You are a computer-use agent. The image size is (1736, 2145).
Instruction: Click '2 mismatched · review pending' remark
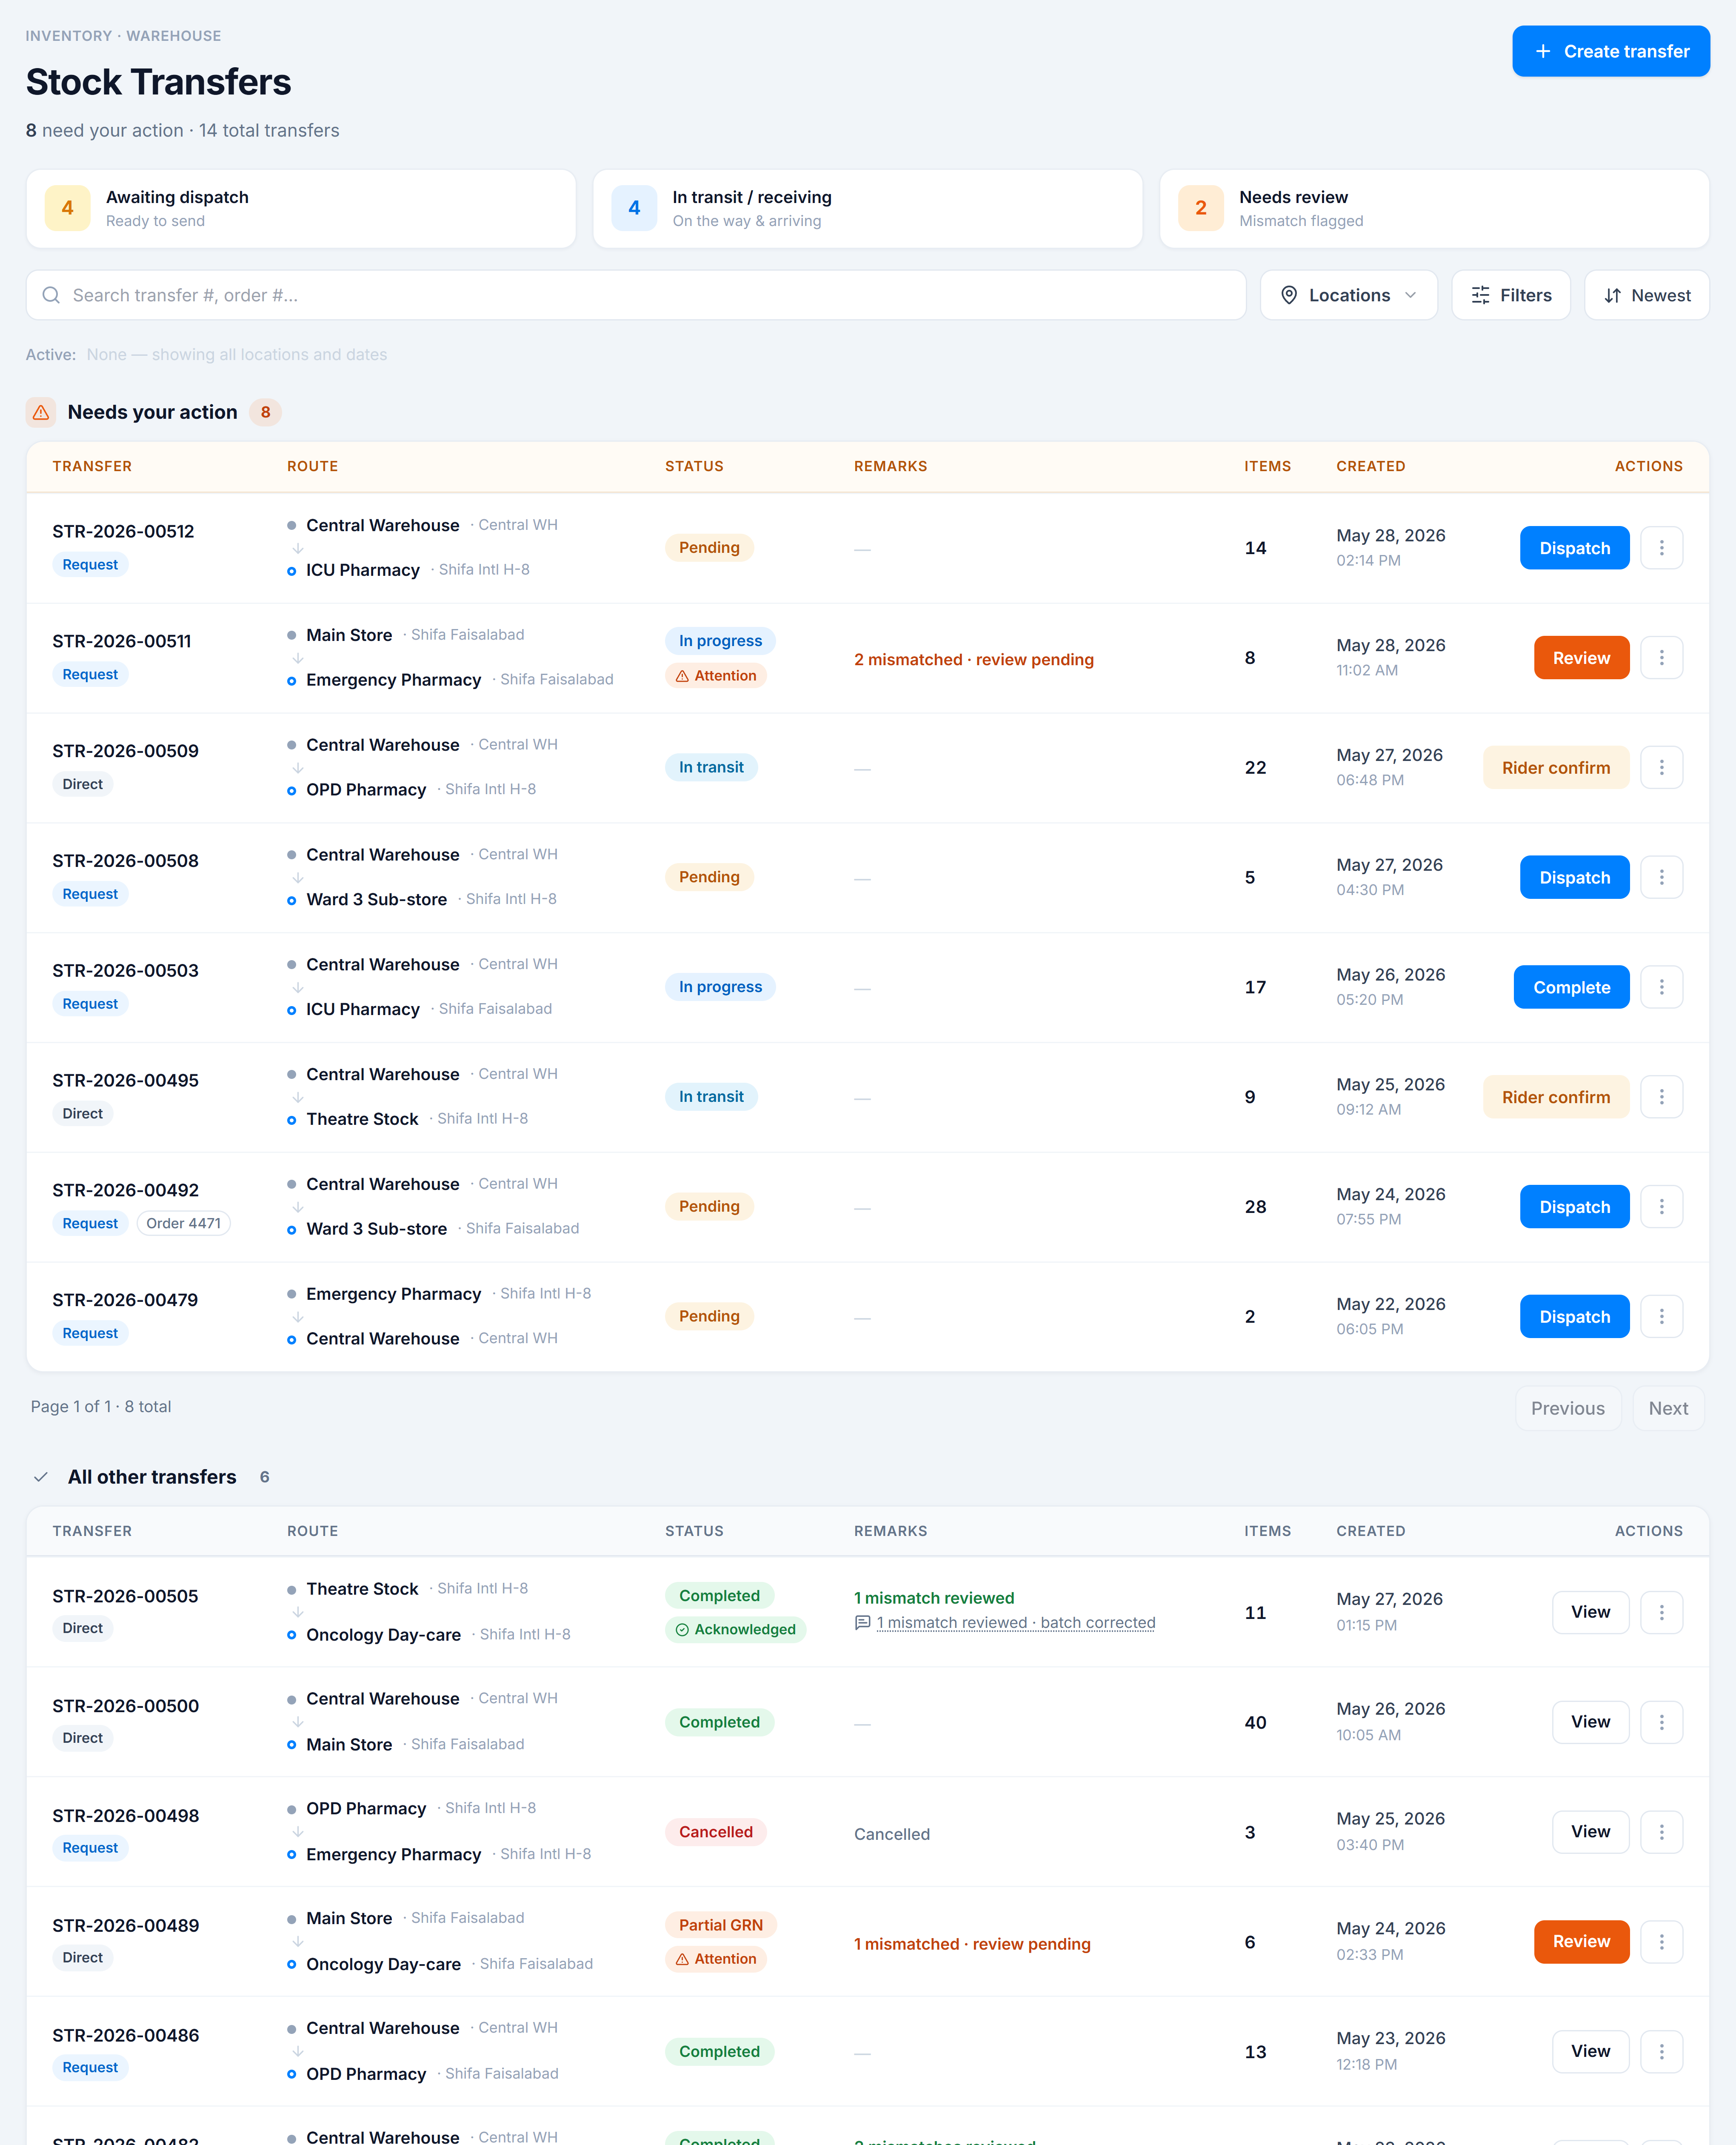pos(973,660)
